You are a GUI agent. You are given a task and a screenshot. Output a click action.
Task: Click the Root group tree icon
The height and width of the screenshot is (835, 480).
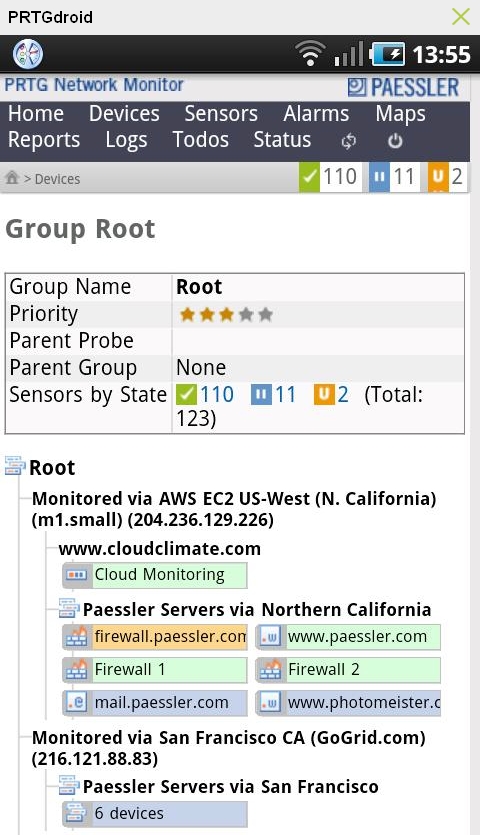[x=15, y=466]
